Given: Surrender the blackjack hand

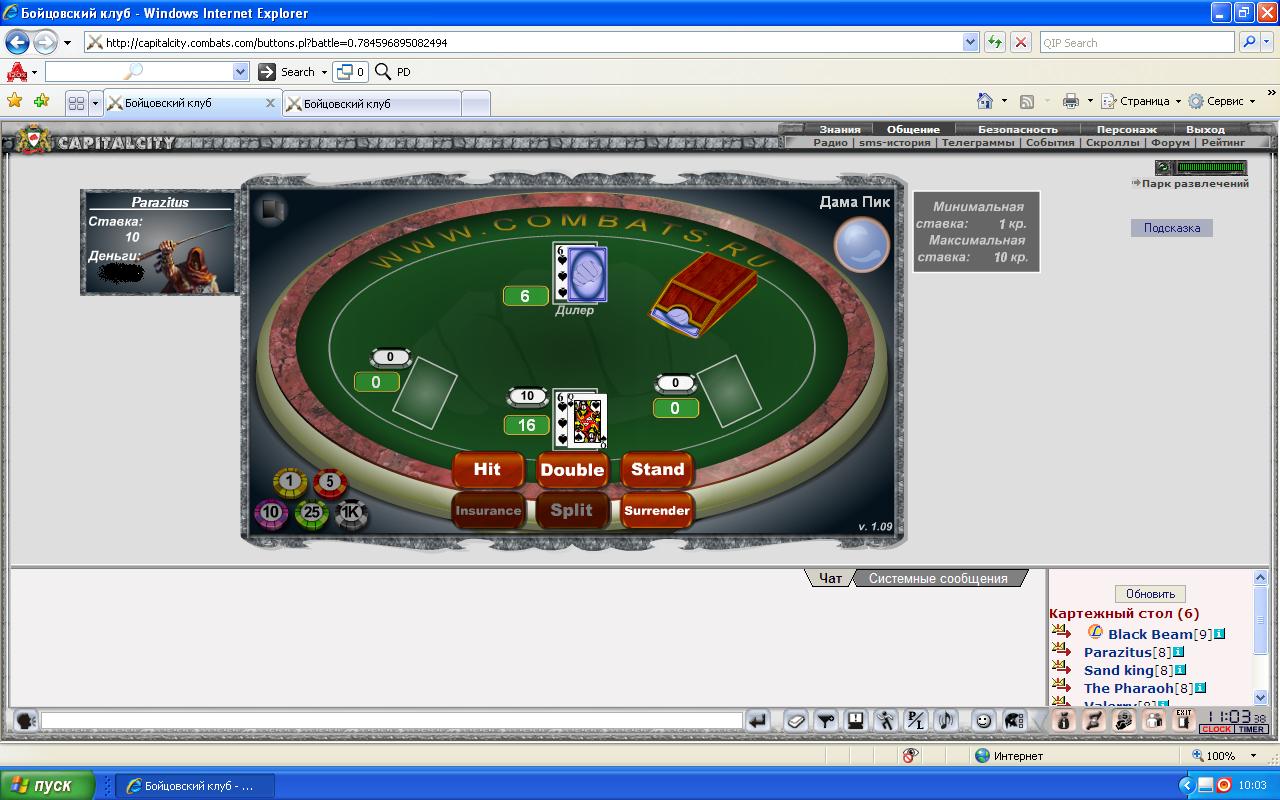Looking at the screenshot, I should (657, 510).
